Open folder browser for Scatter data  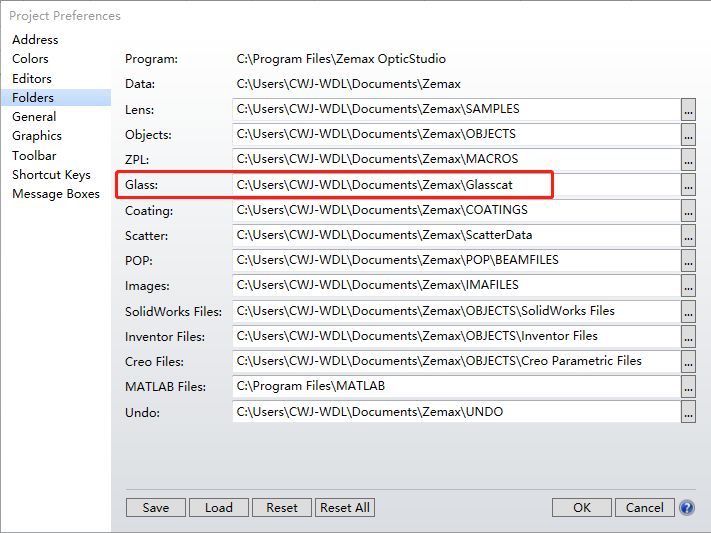coord(688,236)
